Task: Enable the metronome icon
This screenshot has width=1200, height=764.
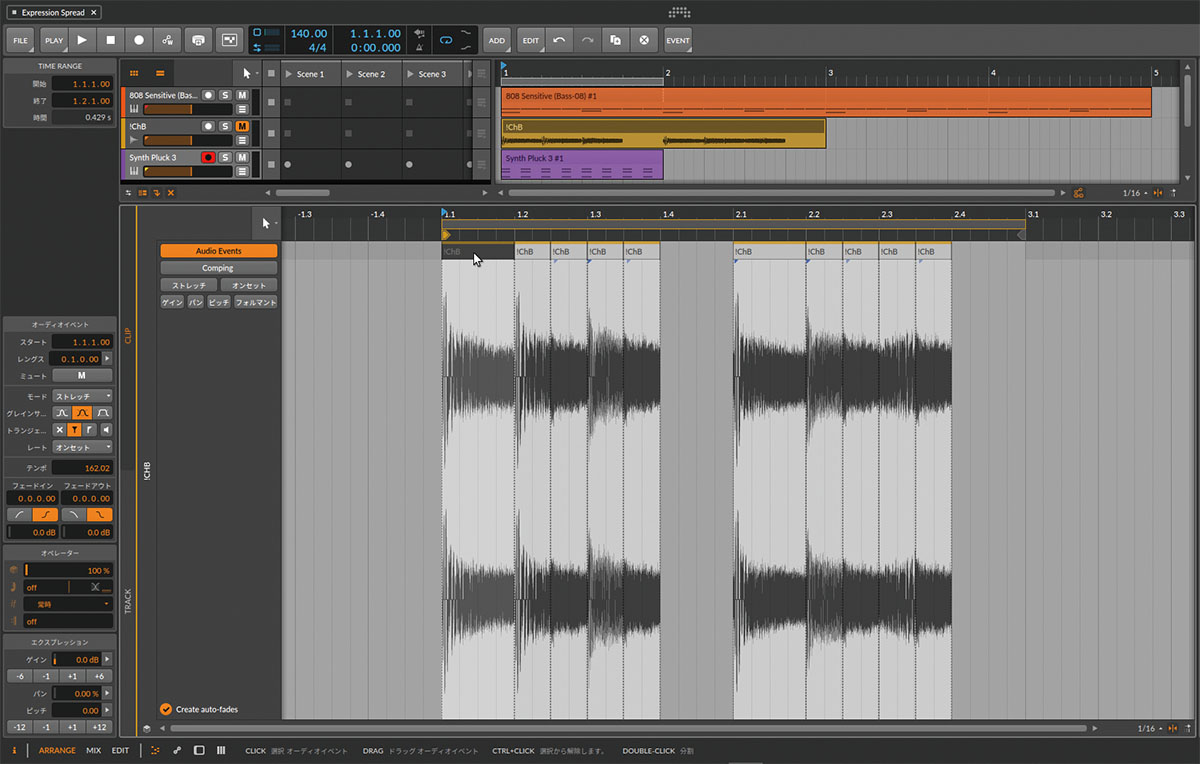Action: 417,47
